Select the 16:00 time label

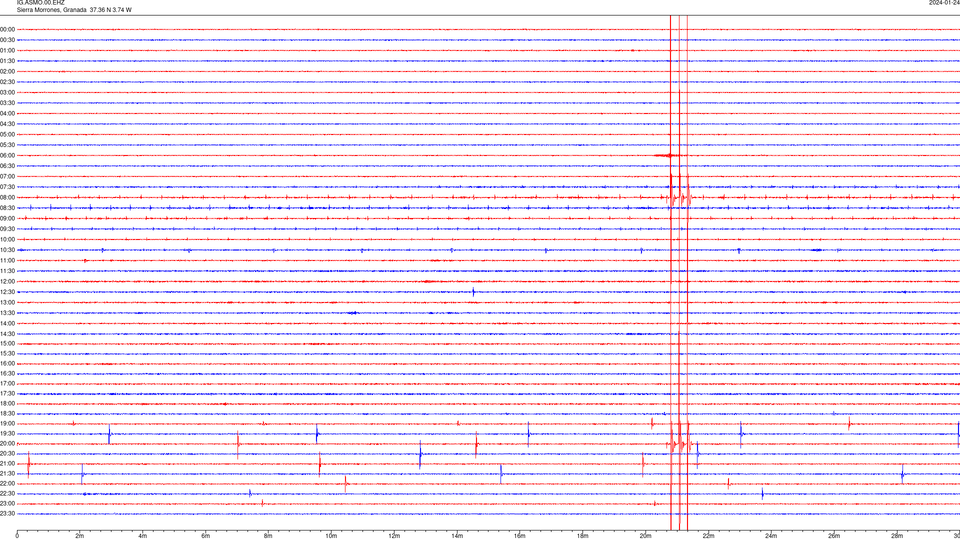coord(7,364)
